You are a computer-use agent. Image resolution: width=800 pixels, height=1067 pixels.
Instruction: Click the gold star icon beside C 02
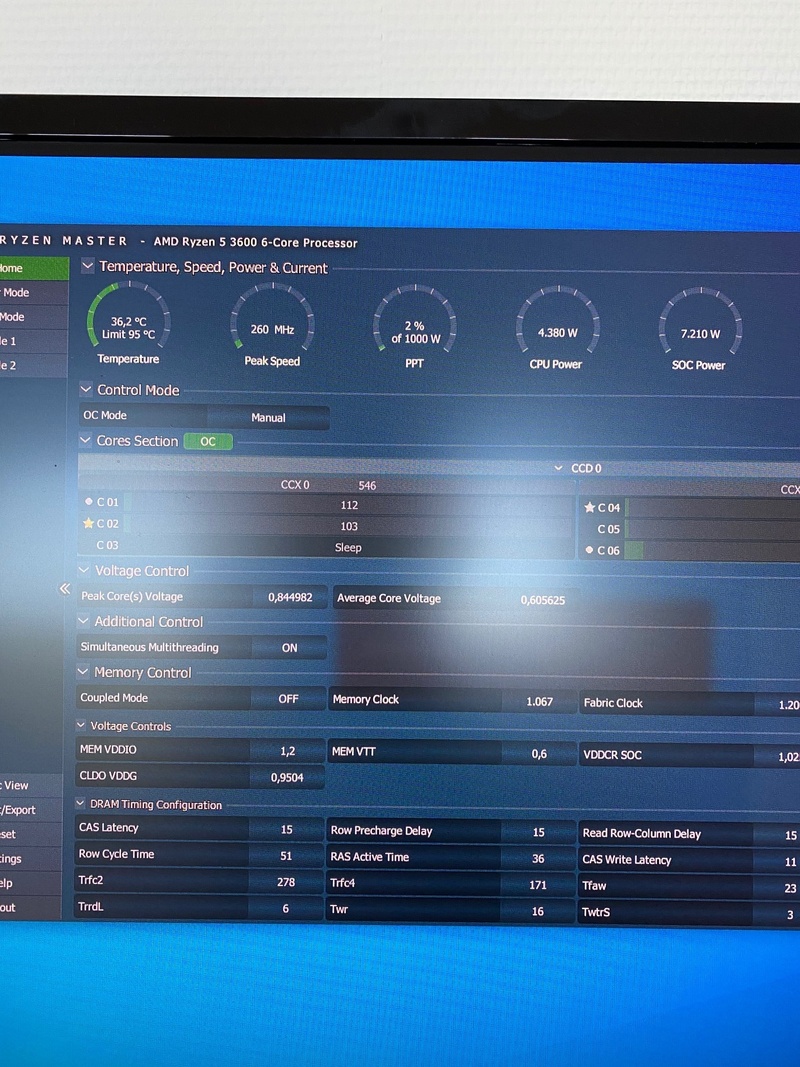click(88, 523)
